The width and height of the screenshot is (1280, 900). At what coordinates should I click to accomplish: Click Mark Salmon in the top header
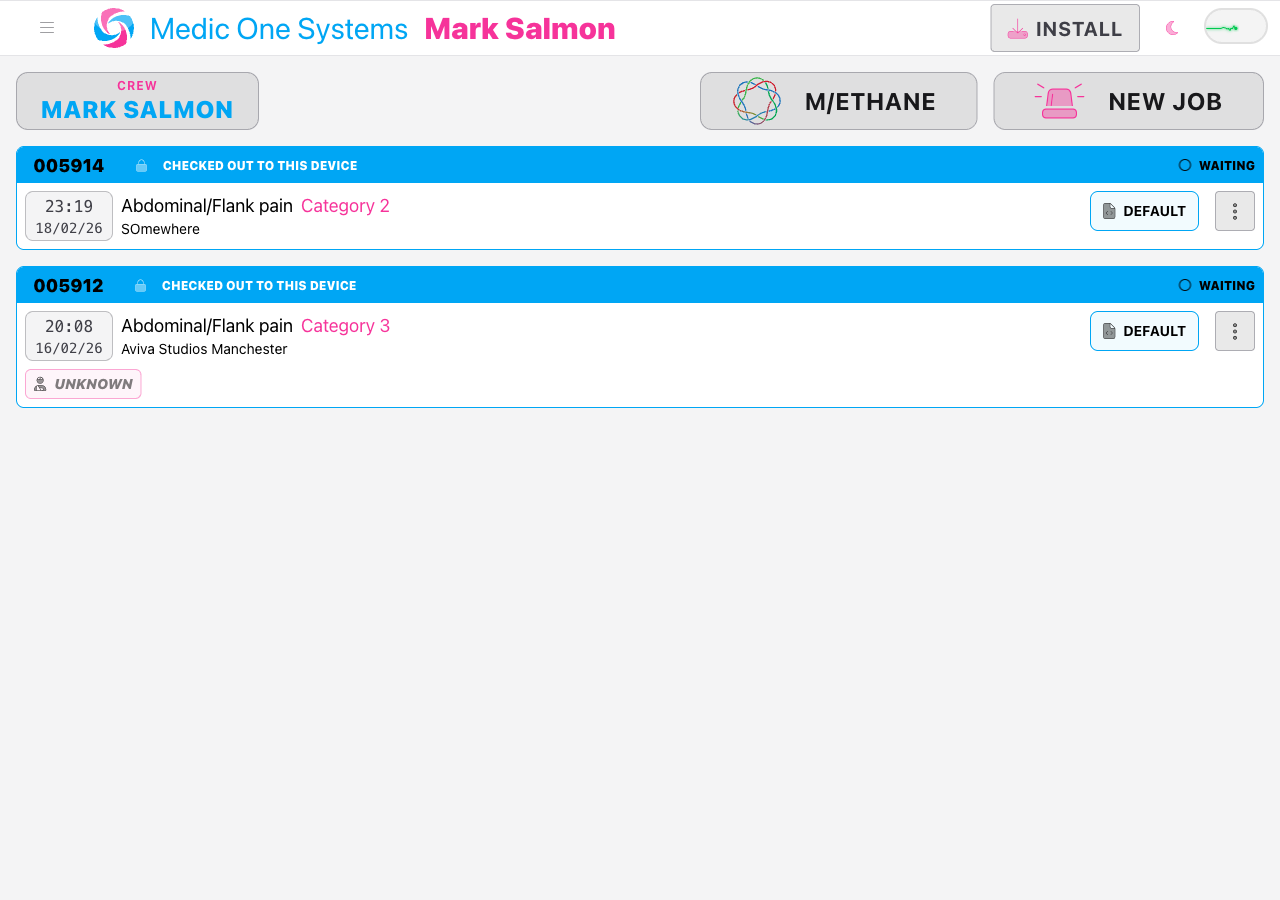click(x=519, y=28)
